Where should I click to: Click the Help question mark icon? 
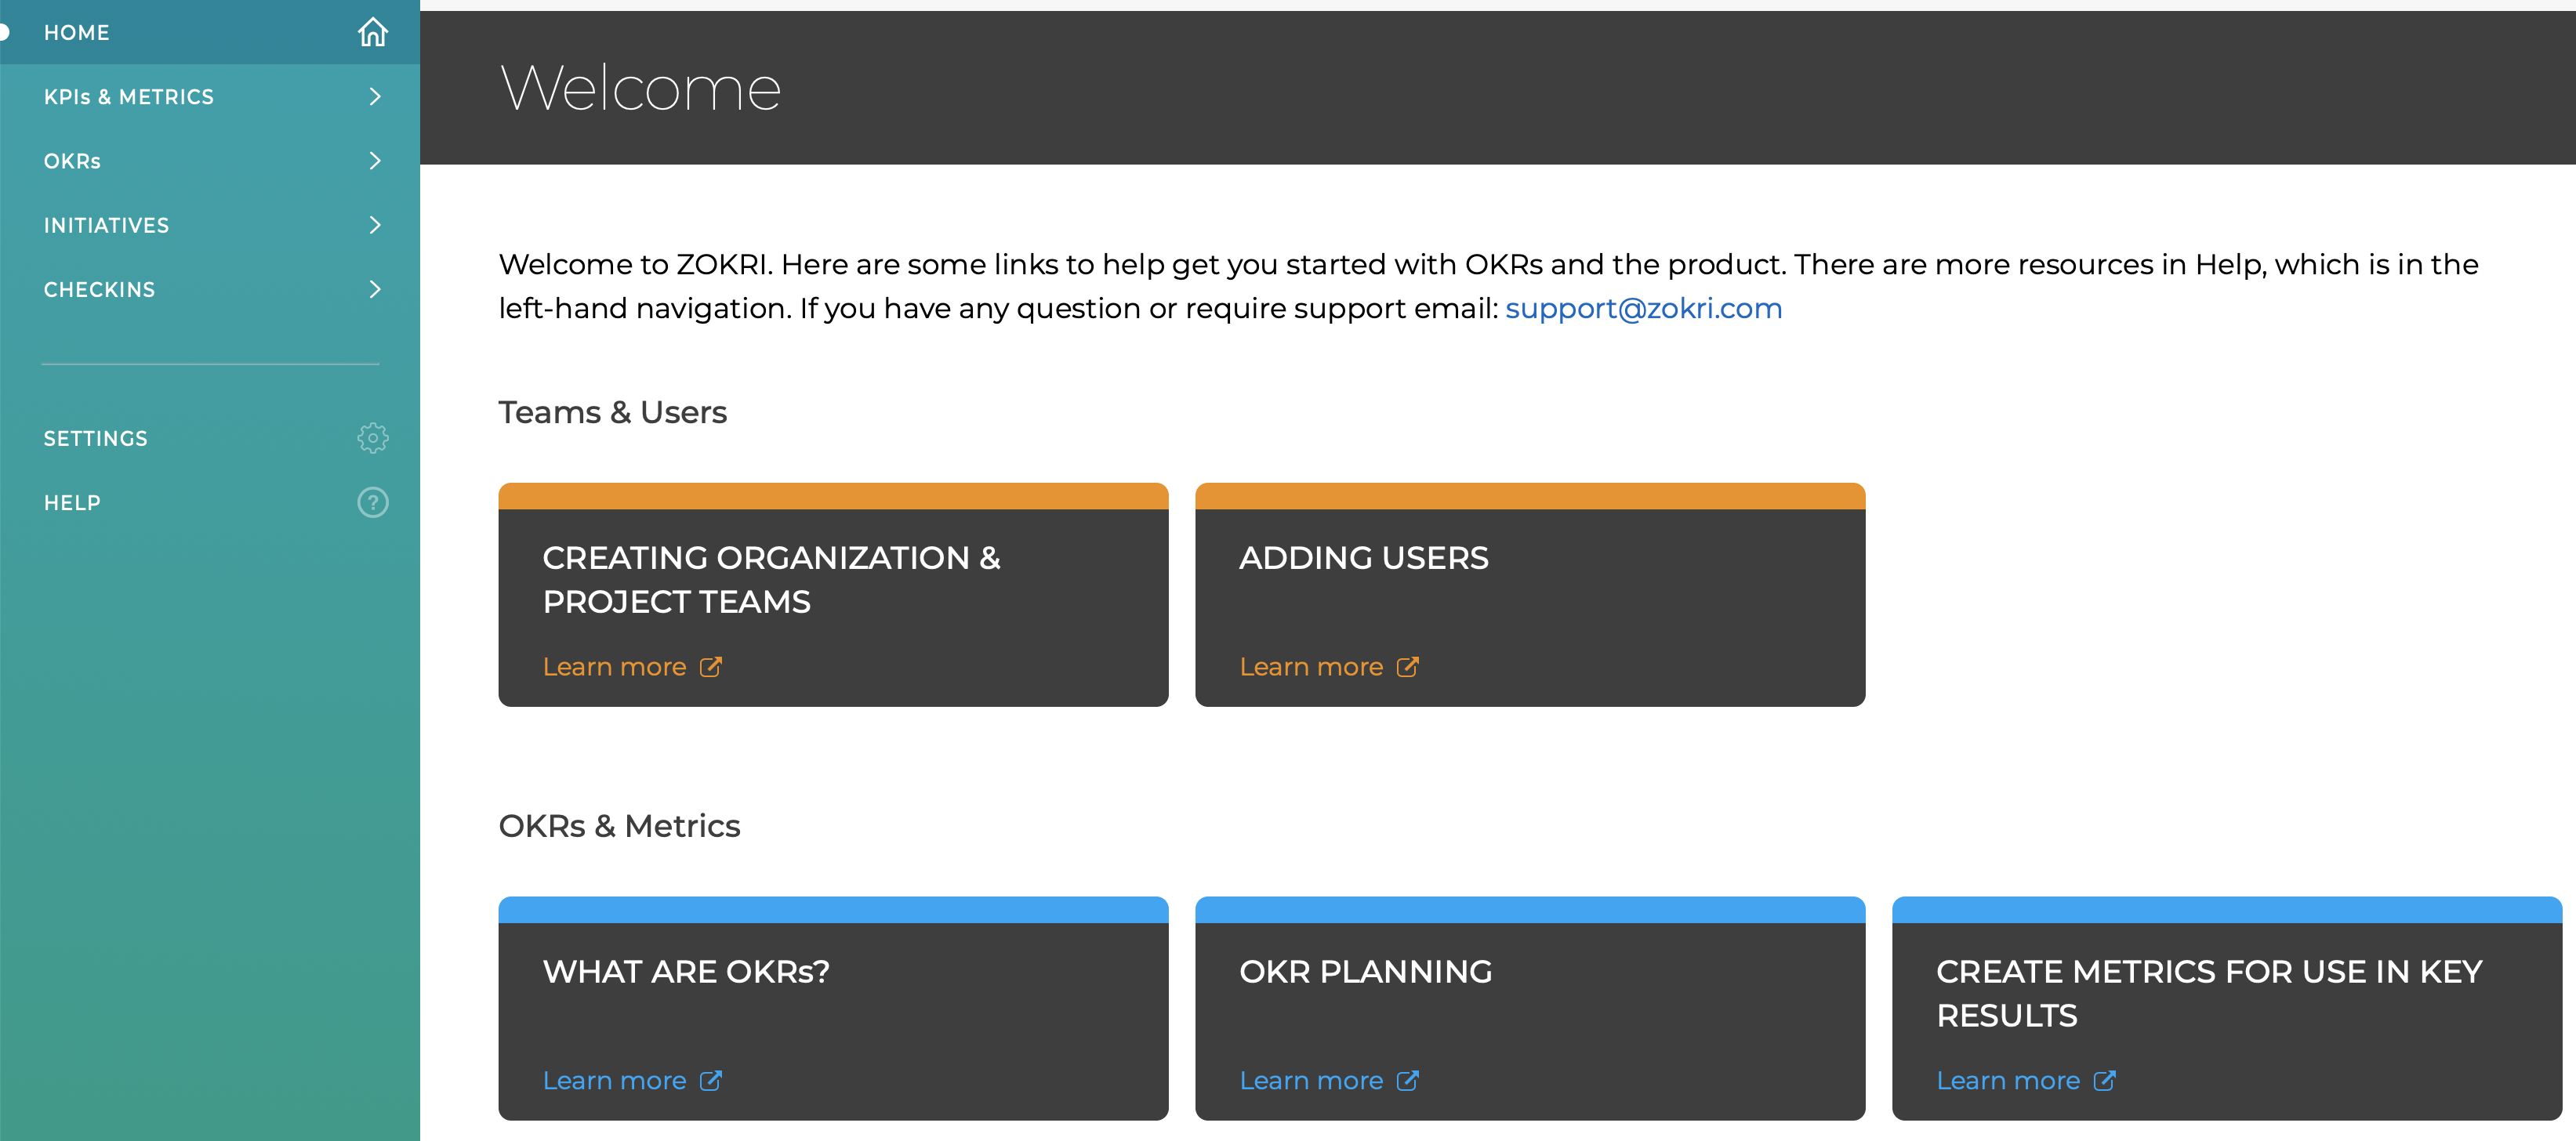[x=373, y=502]
